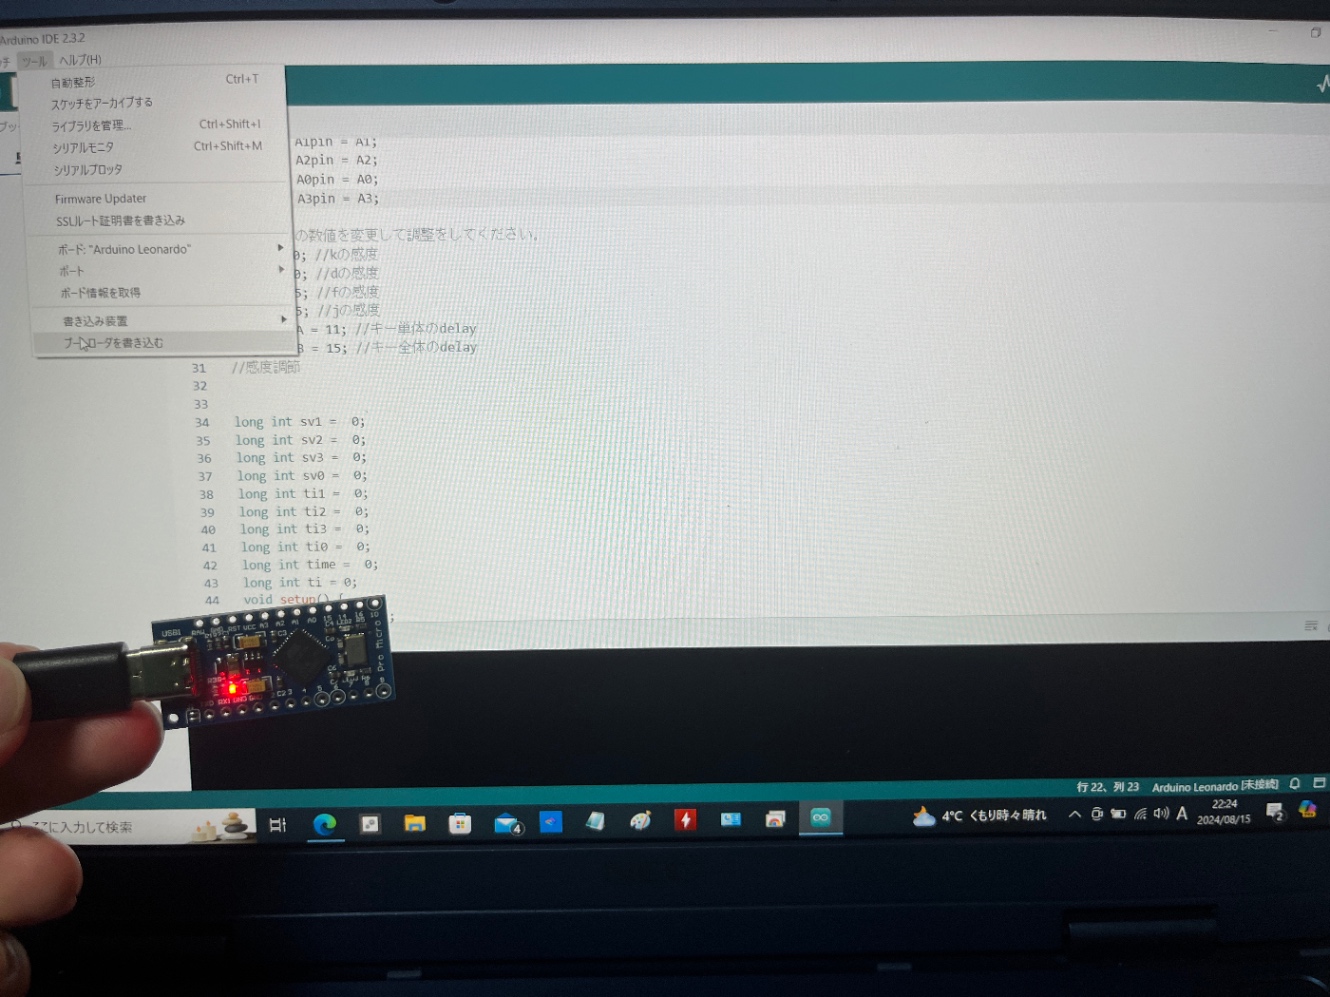Screen dimensions: 1330x997
Task: Open Mail app on the taskbar
Action: (x=508, y=824)
